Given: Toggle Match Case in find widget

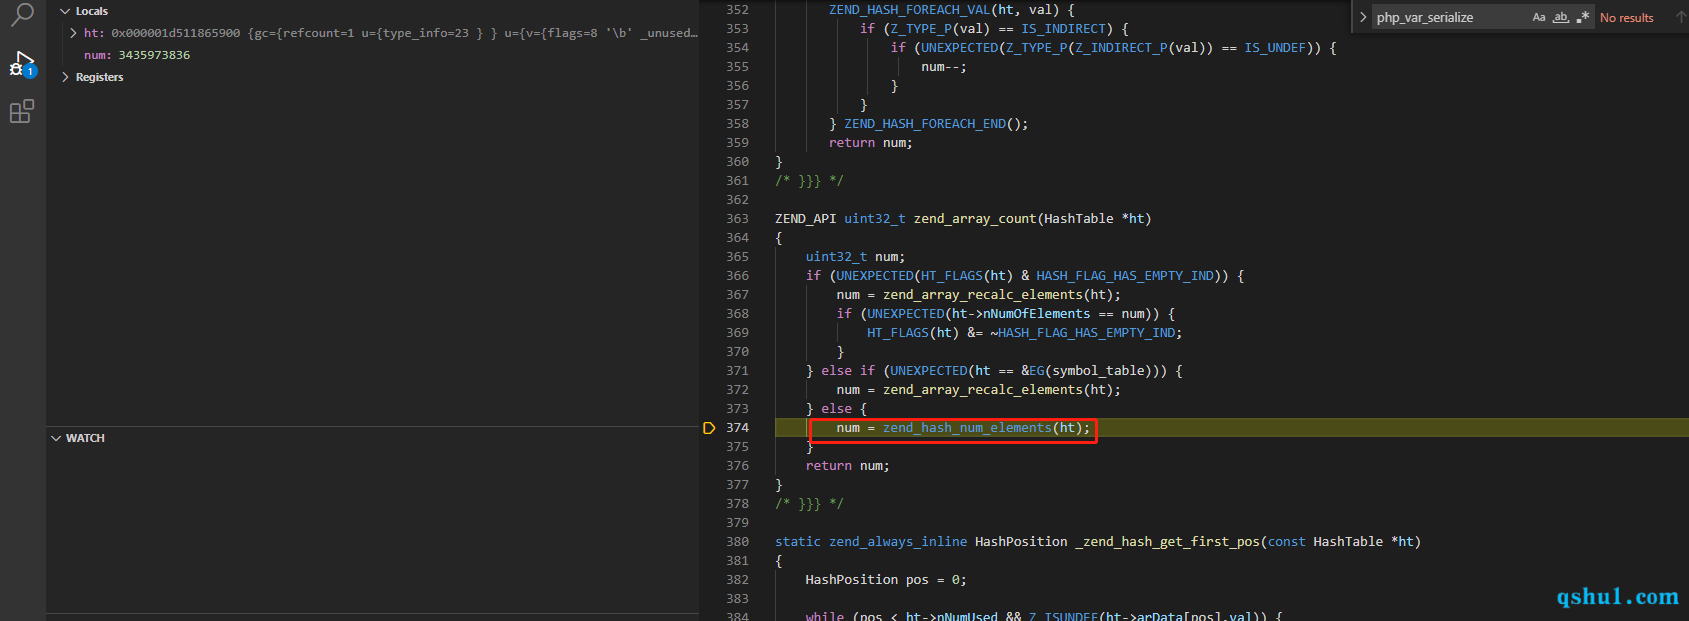Looking at the screenshot, I should coord(1539,17).
